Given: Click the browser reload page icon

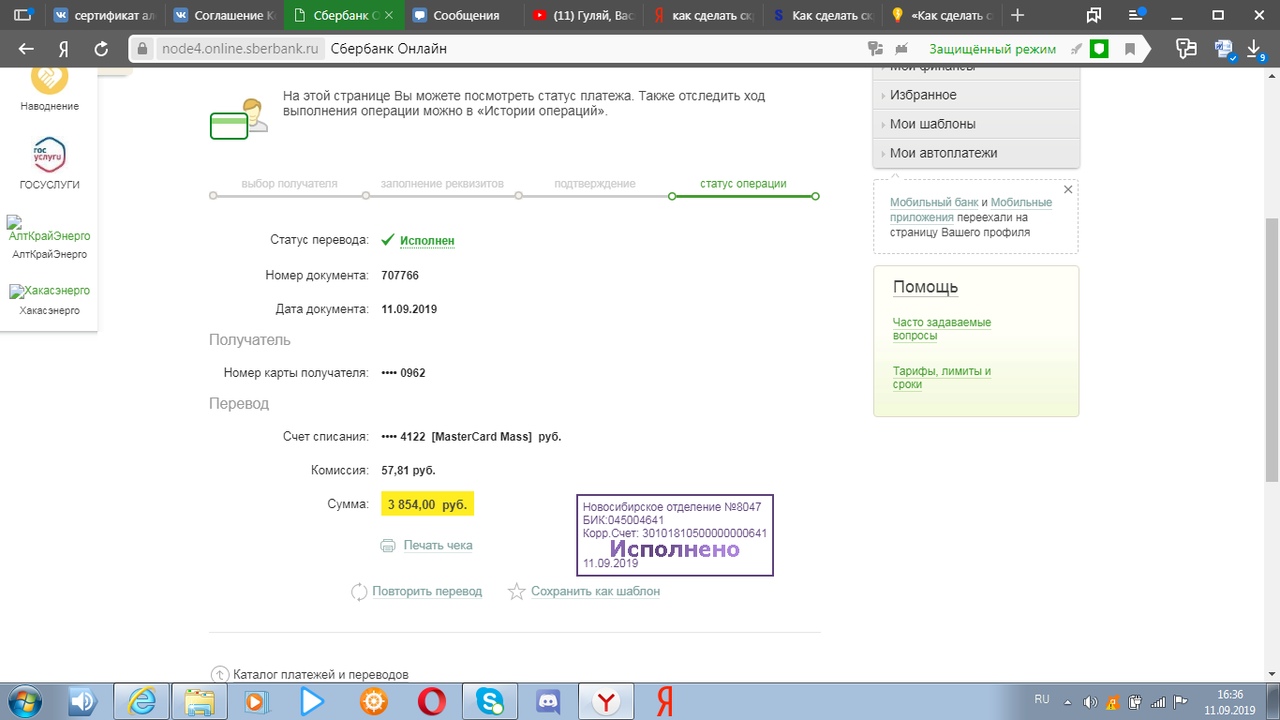Looking at the screenshot, I should [x=101, y=49].
